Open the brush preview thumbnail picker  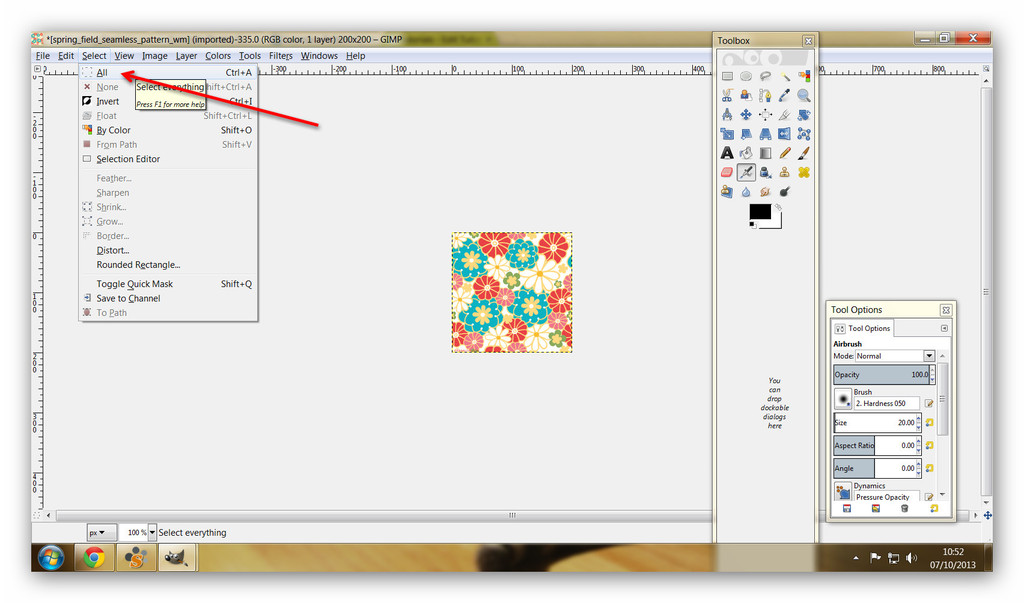[x=843, y=399]
